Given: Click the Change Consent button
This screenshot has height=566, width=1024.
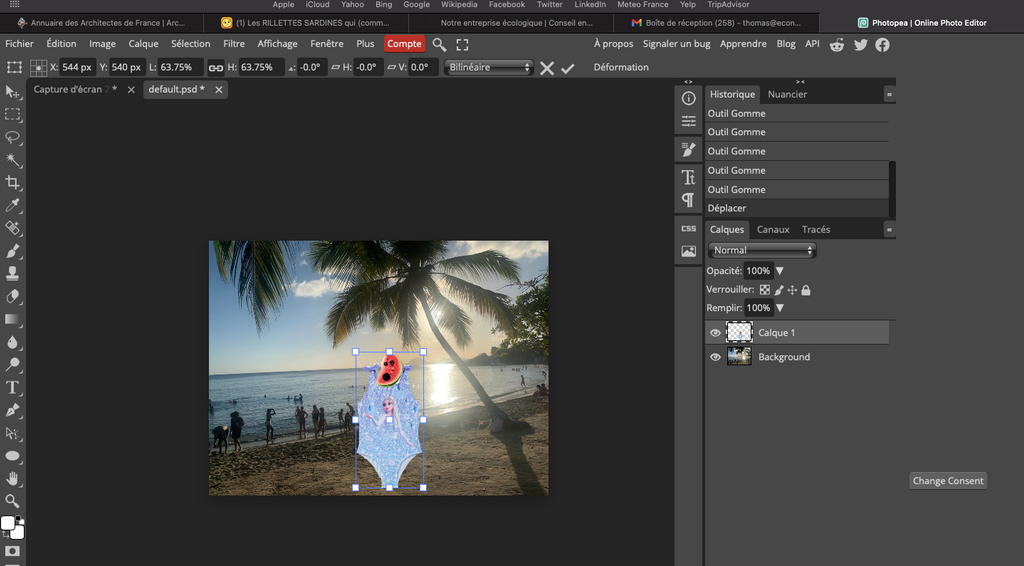Looking at the screenshot, I should click(x=948, y=481).
